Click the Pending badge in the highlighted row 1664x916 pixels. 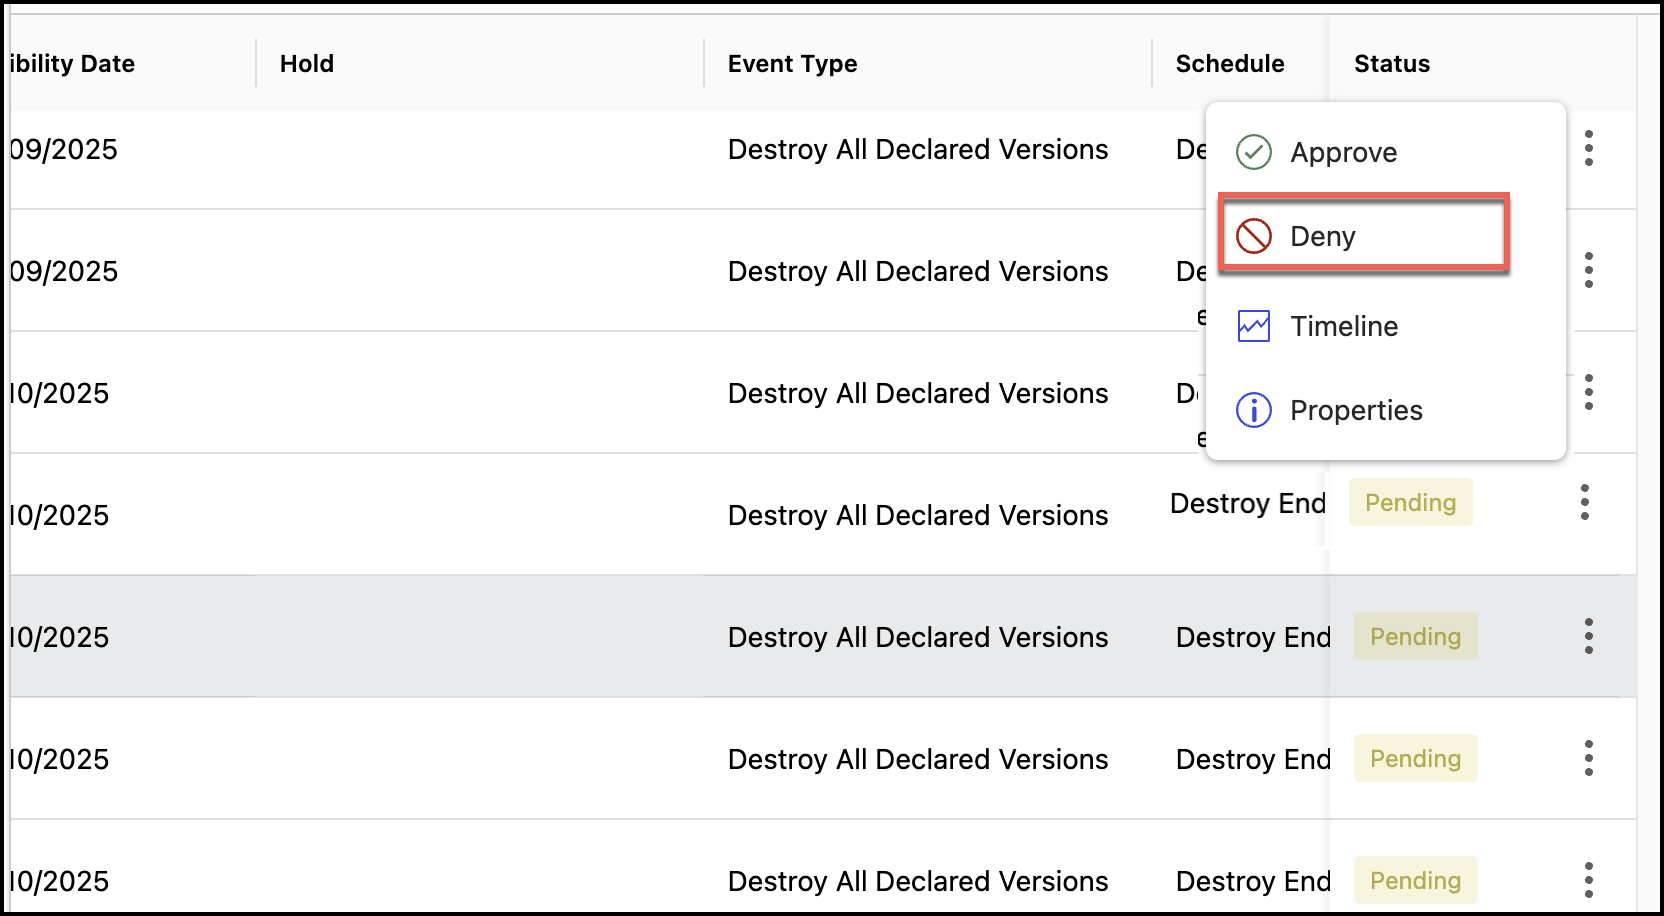point(1415,636)
